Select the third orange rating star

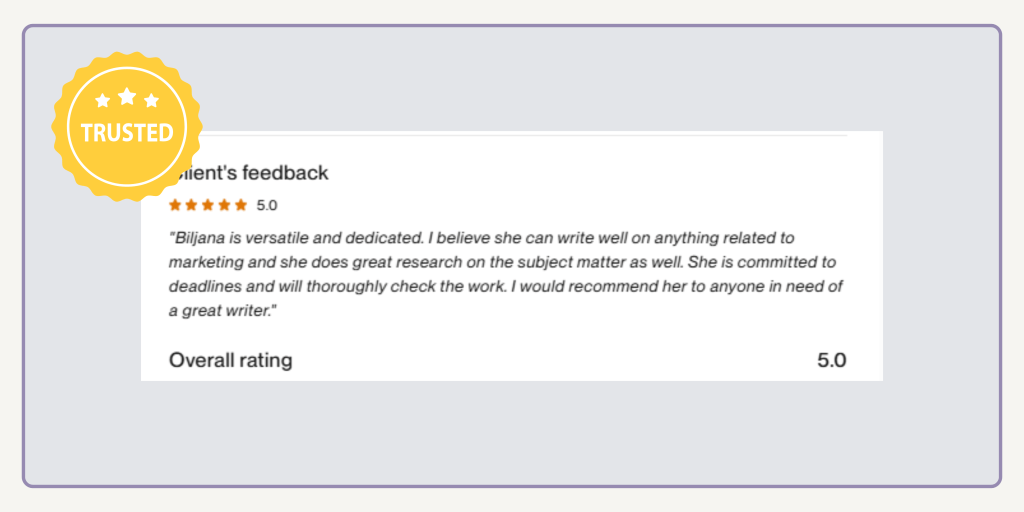pyautogui.click(x=208, y=205)
